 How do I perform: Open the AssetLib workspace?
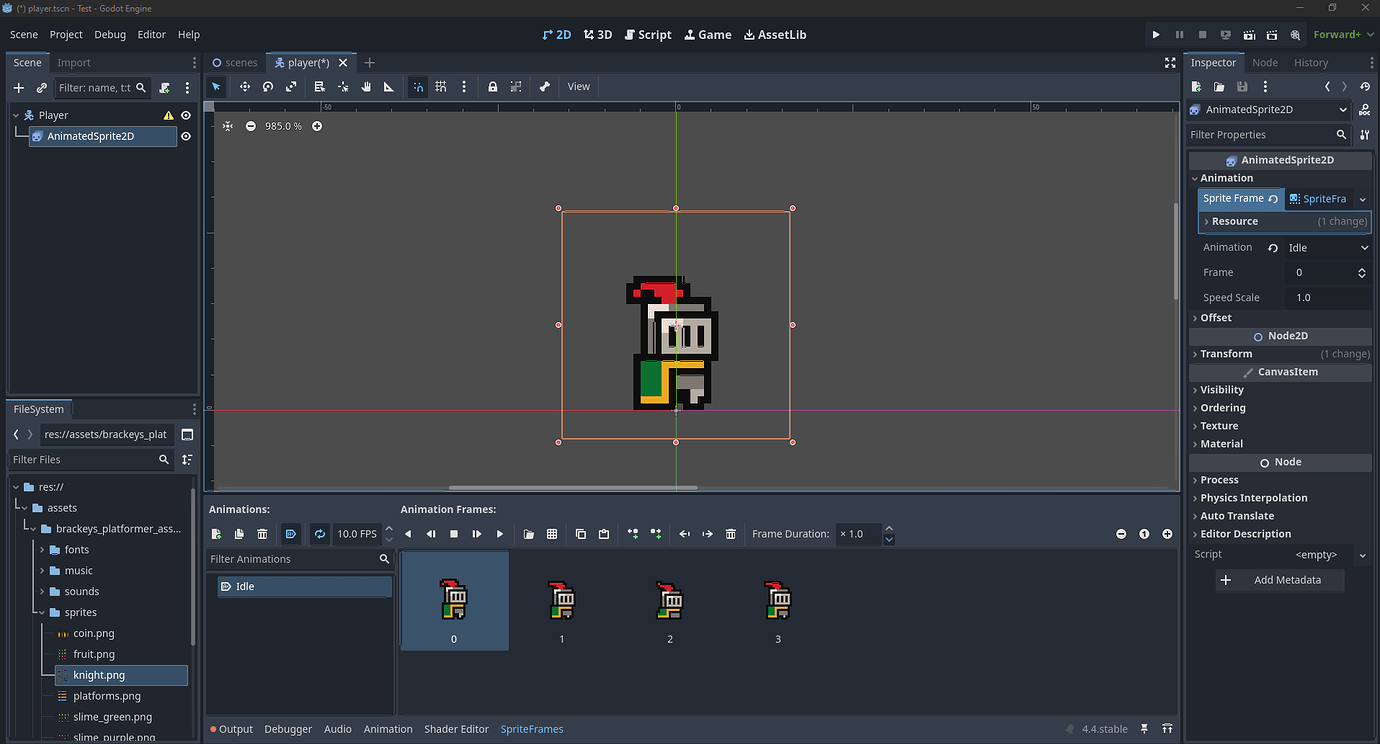[x=775, y=34]
